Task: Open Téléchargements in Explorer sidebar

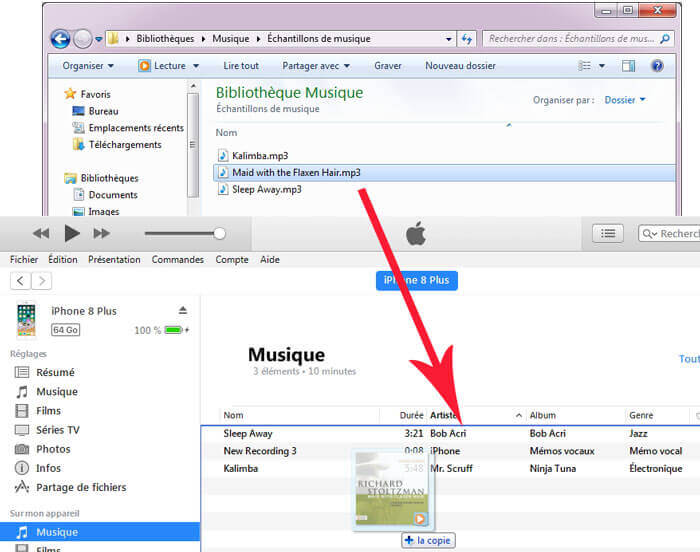Action: (117, 145)
